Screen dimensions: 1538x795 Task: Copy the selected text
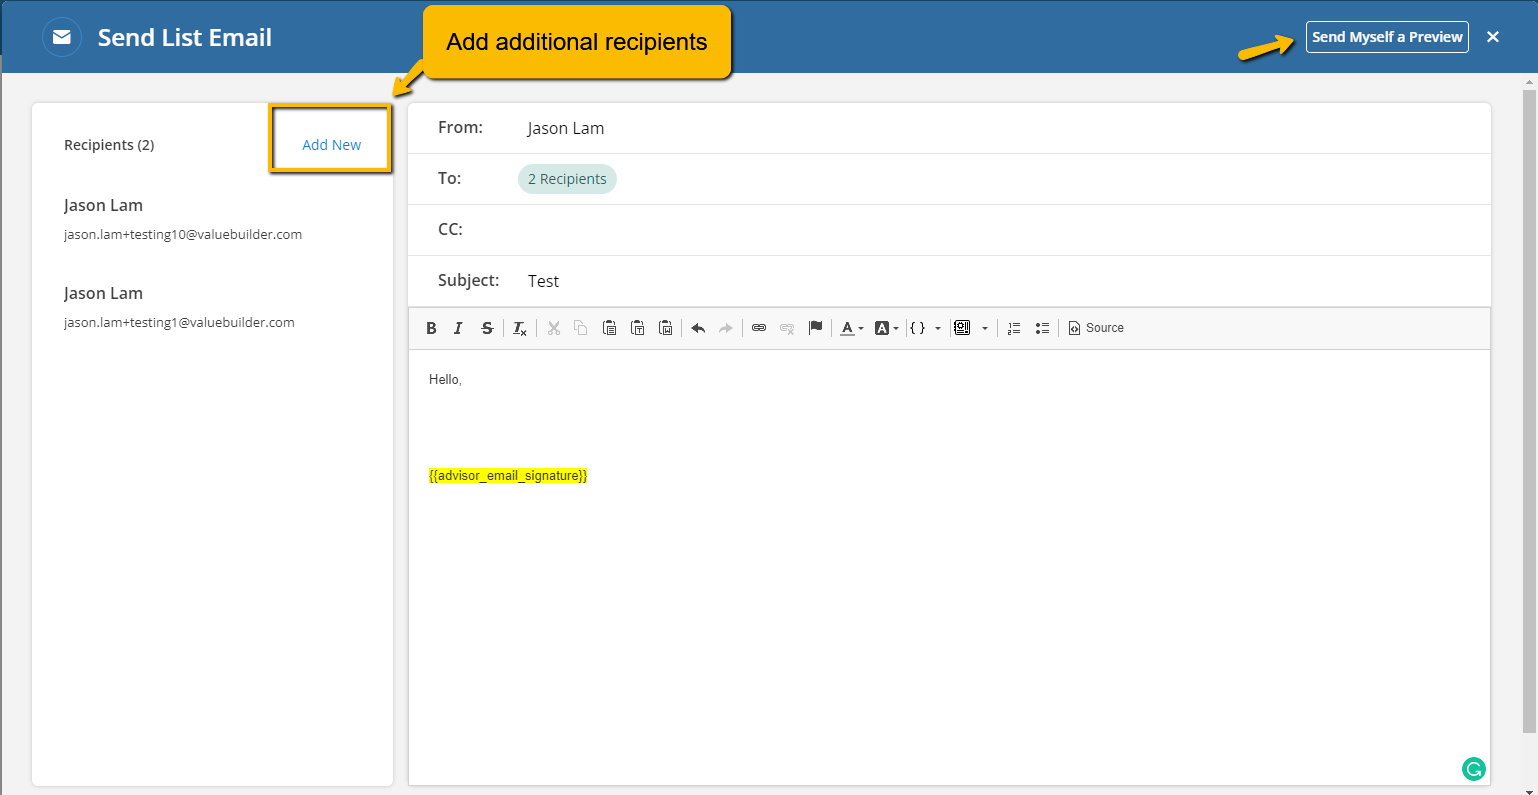[581, 328]
